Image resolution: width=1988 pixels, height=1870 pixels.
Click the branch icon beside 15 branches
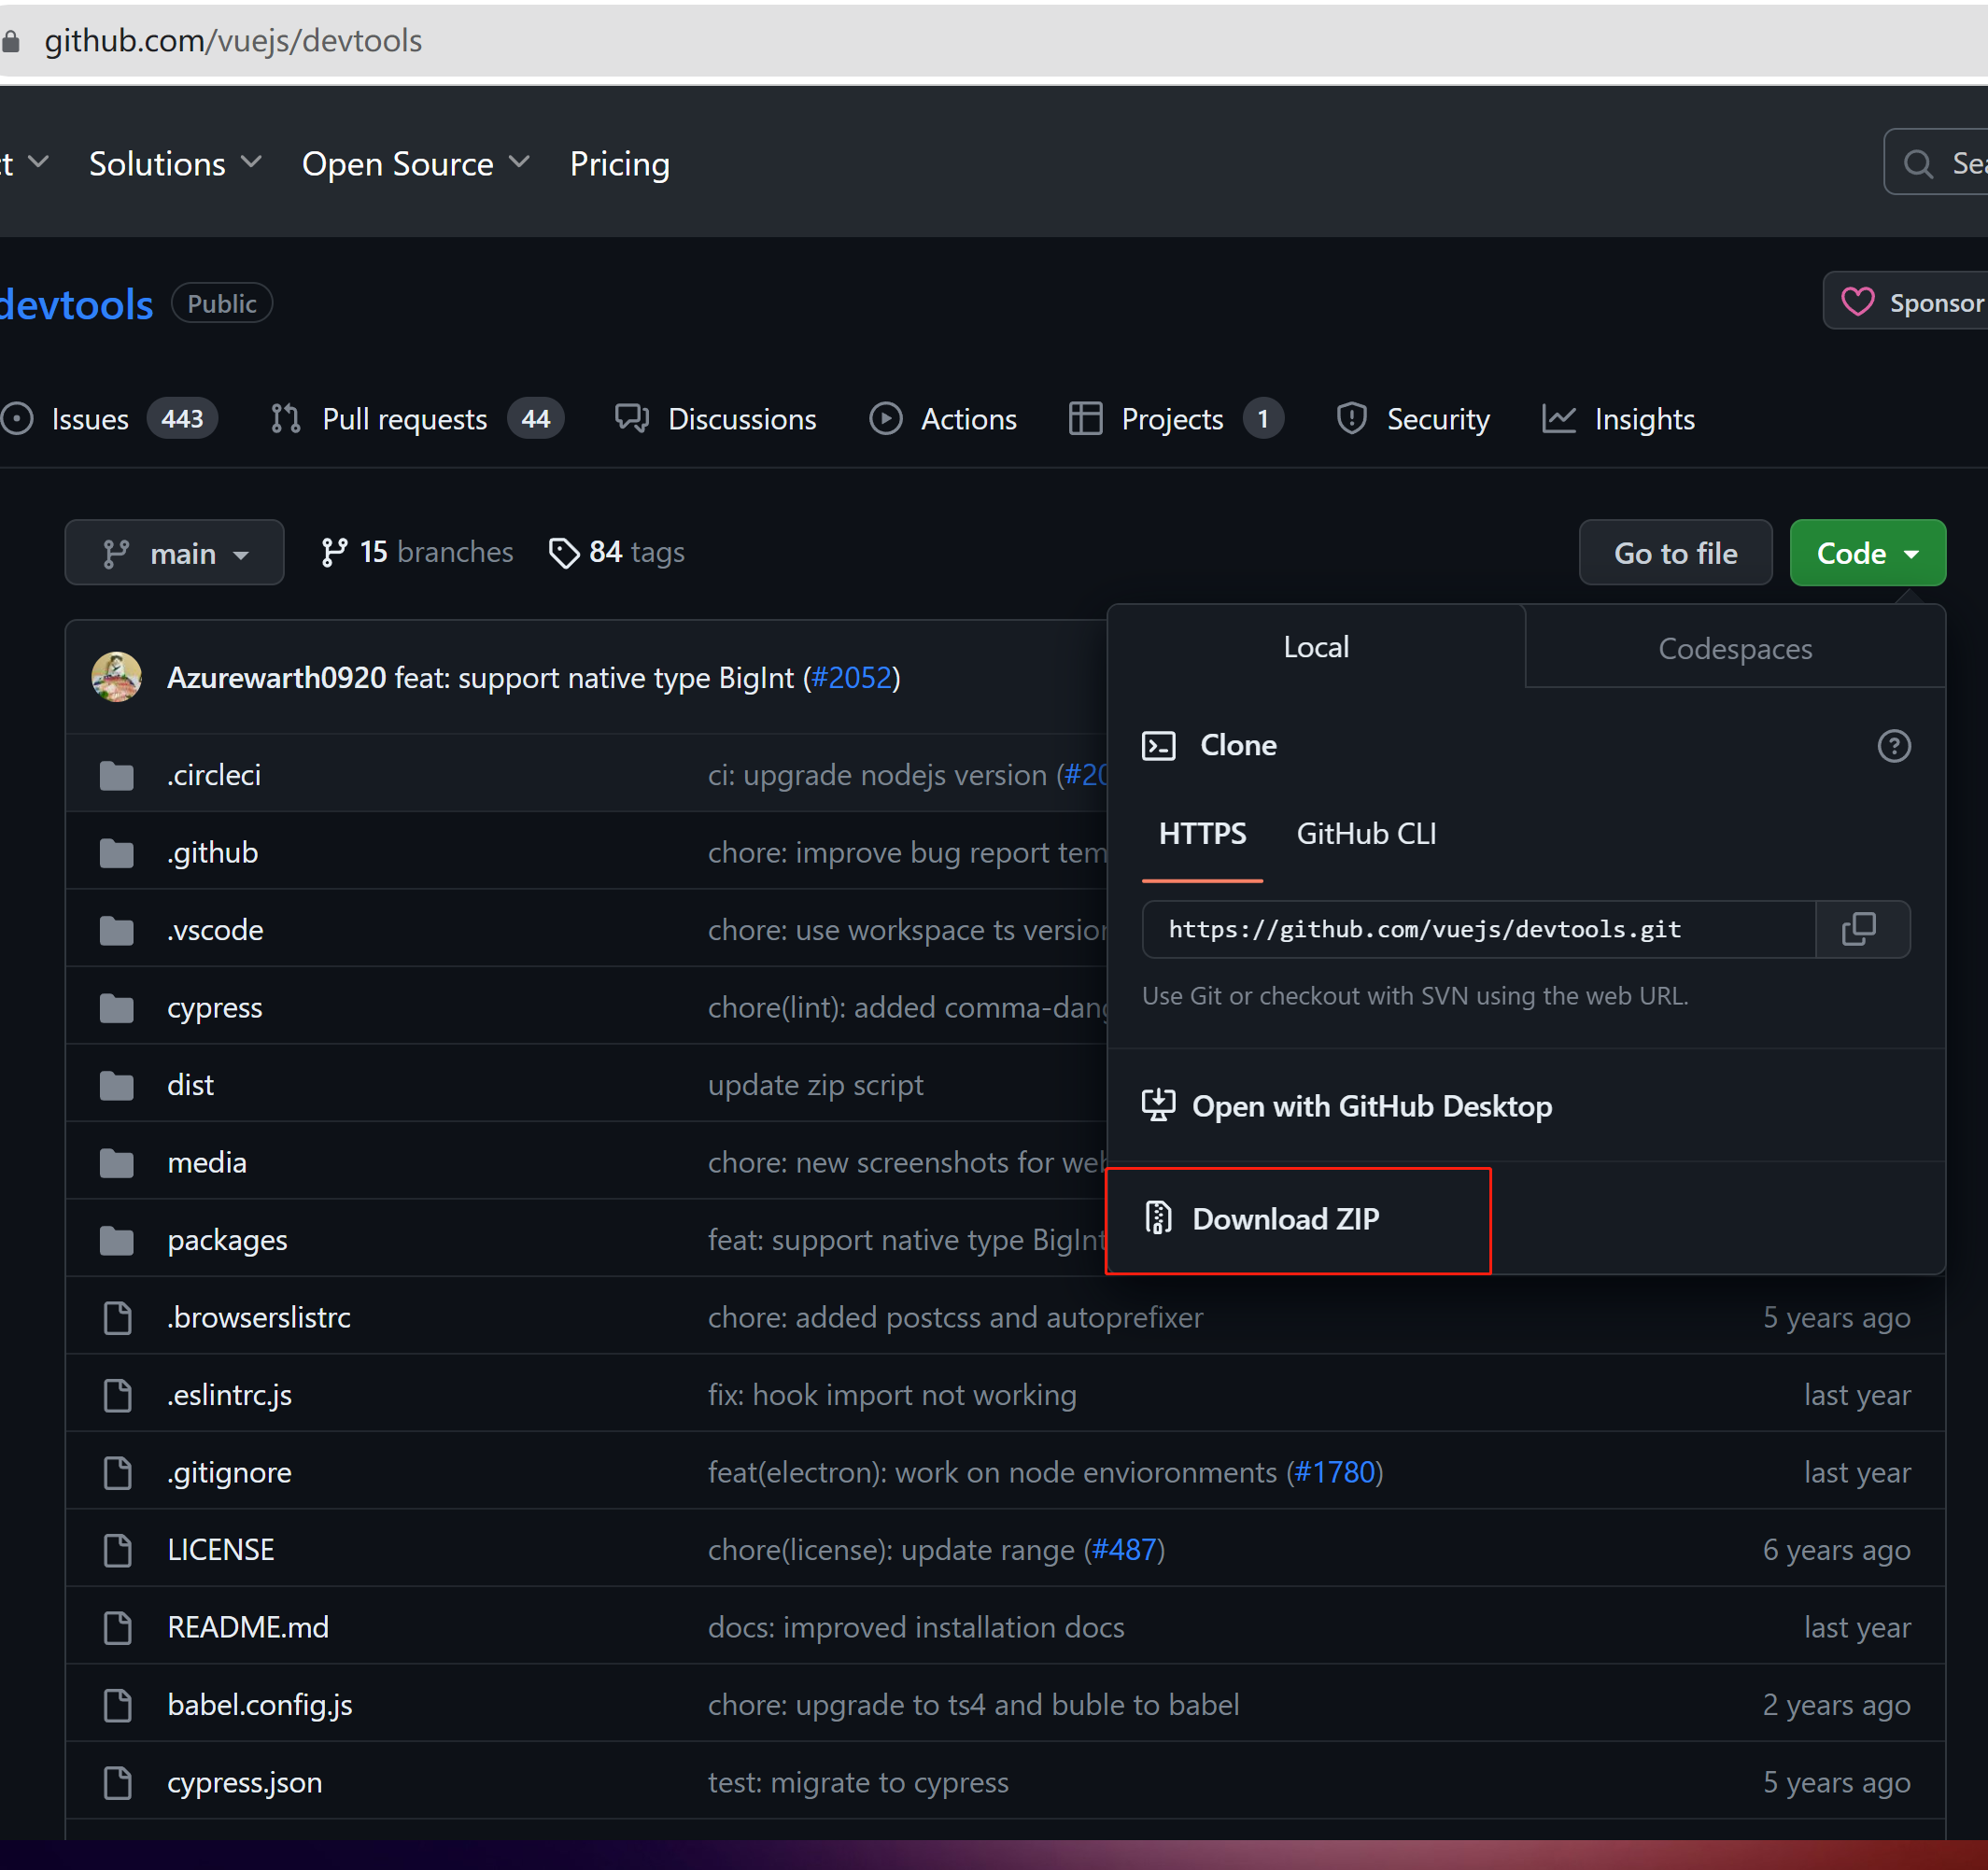tap(334, 553)
